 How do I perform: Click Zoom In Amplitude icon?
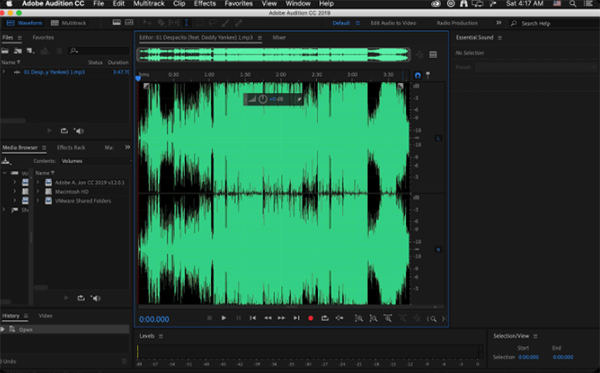(x=359, y=318)
